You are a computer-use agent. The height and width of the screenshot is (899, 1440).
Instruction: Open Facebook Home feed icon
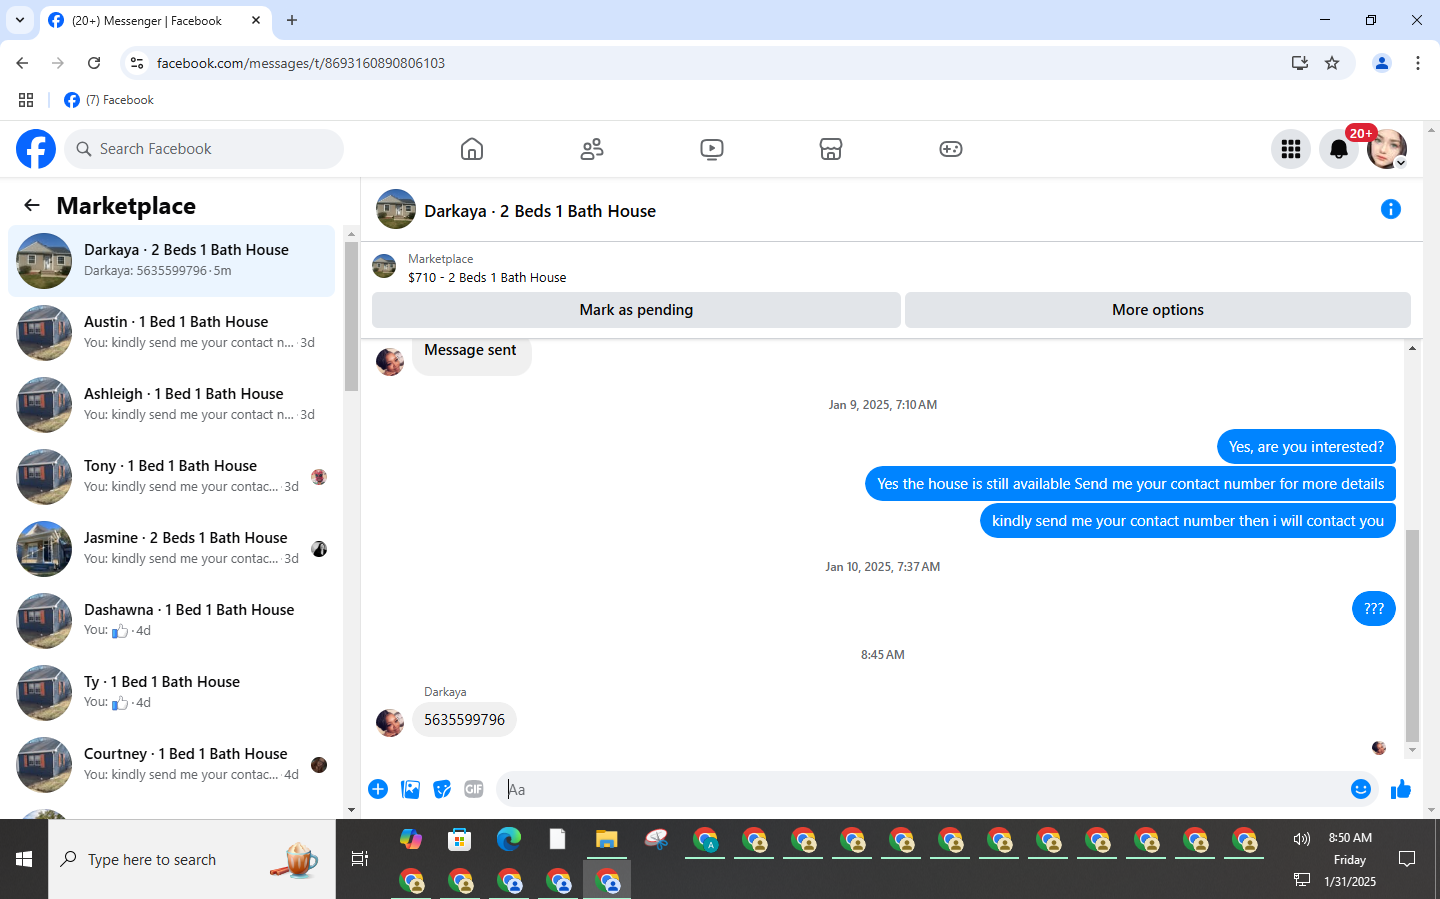(472, 149)
